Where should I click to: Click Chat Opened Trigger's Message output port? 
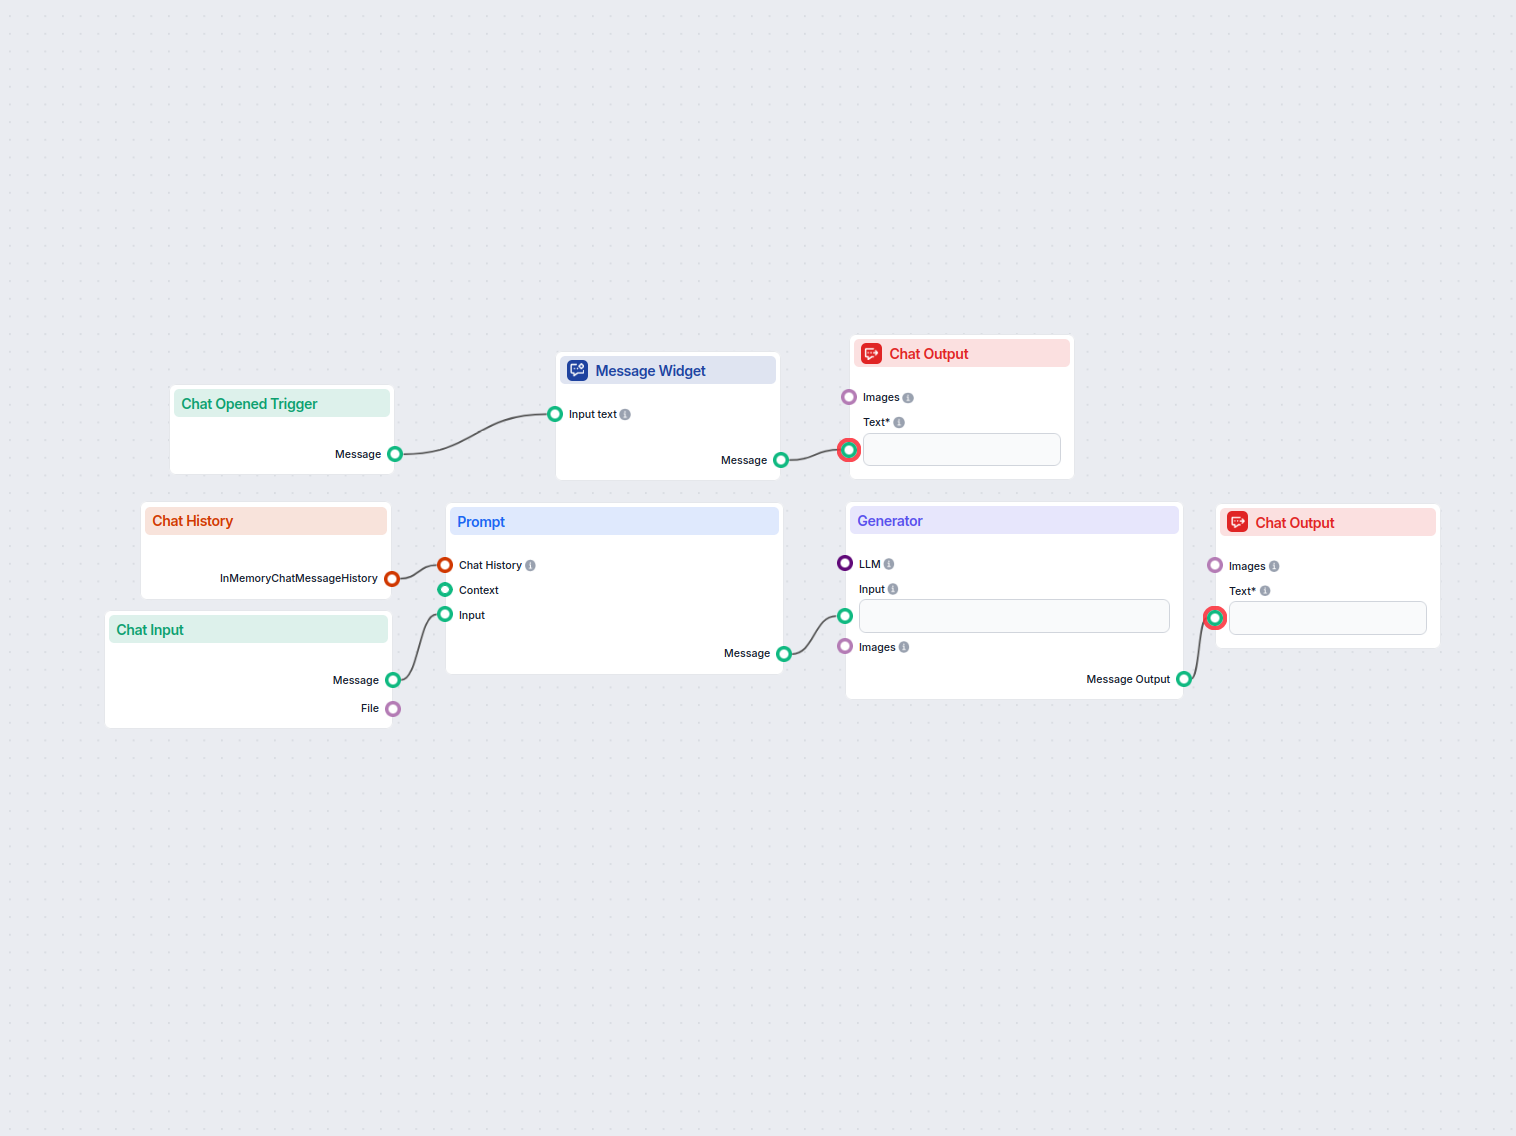click(395, 454)
